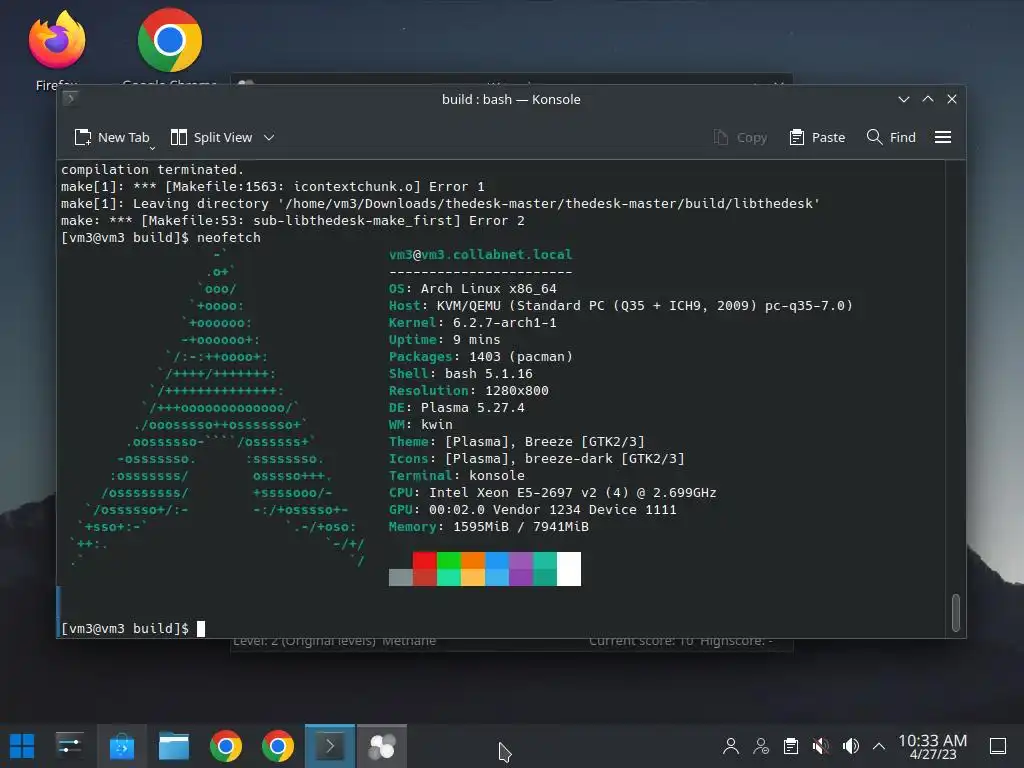Viewport: 1024px width, 768px height.
Task: Open the clipboard tray icon
Action: pos(790,746)
